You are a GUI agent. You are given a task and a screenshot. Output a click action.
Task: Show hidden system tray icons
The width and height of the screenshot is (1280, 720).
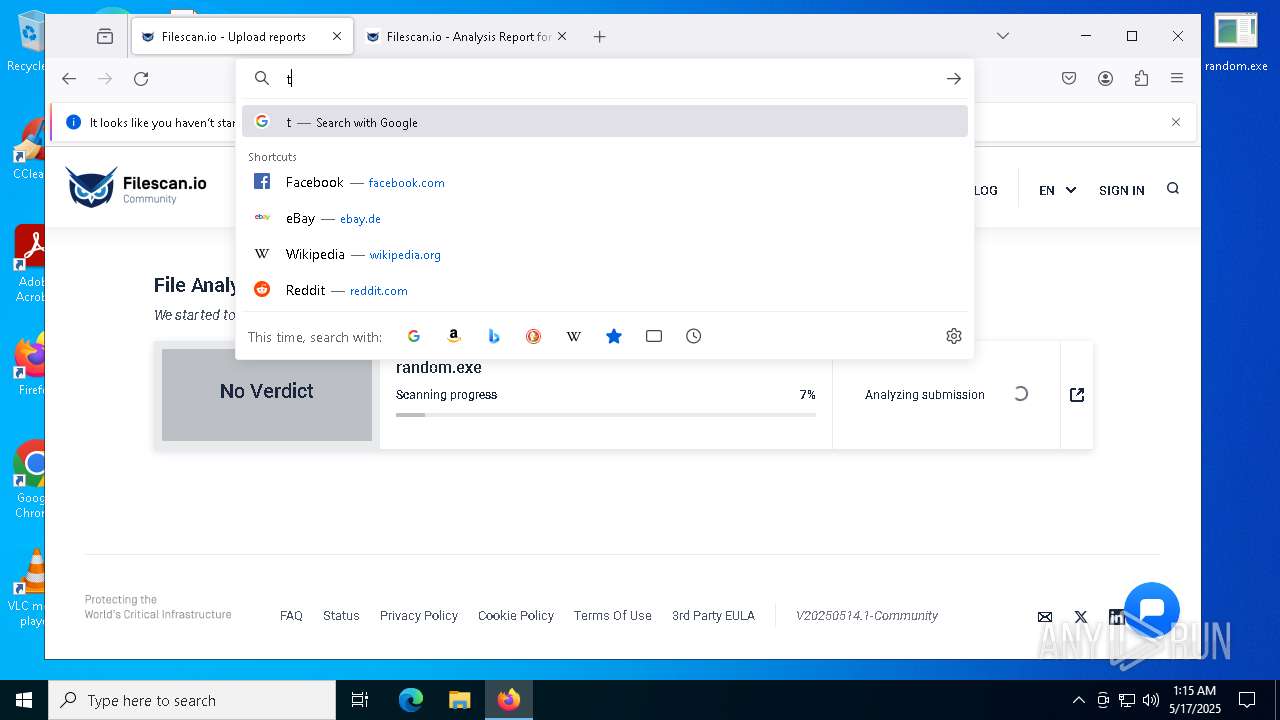1078,700
